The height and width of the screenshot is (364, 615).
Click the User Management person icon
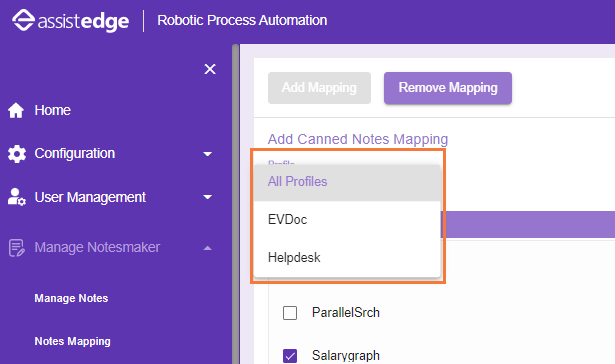click(x=16, y=197)
